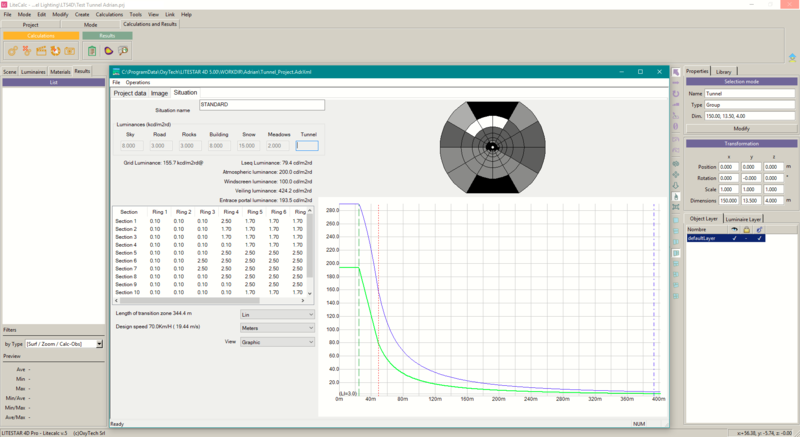Toggle defaultLayer calculation checkmark
The width and height of the screenshot is (800, 437).
coord(759,238)
